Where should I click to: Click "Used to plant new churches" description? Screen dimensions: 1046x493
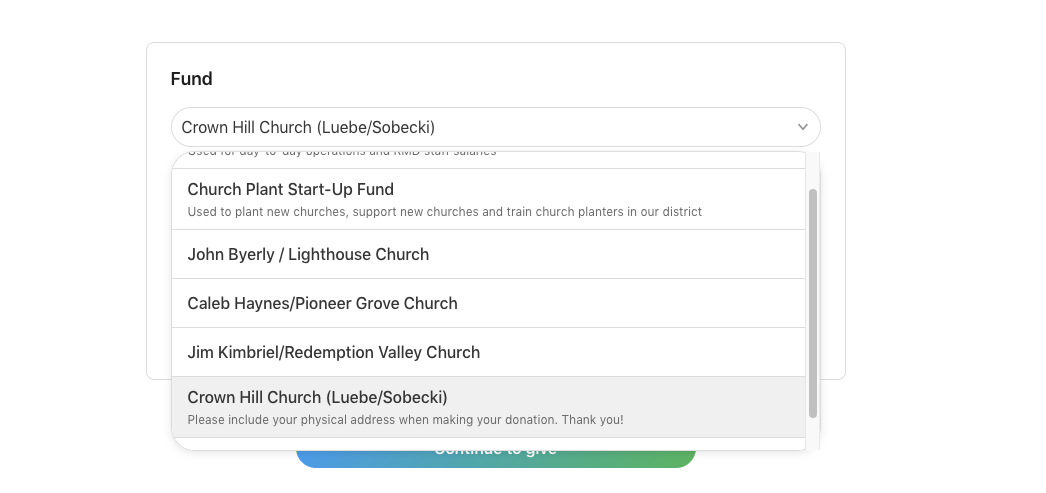[x=444, y=212]
